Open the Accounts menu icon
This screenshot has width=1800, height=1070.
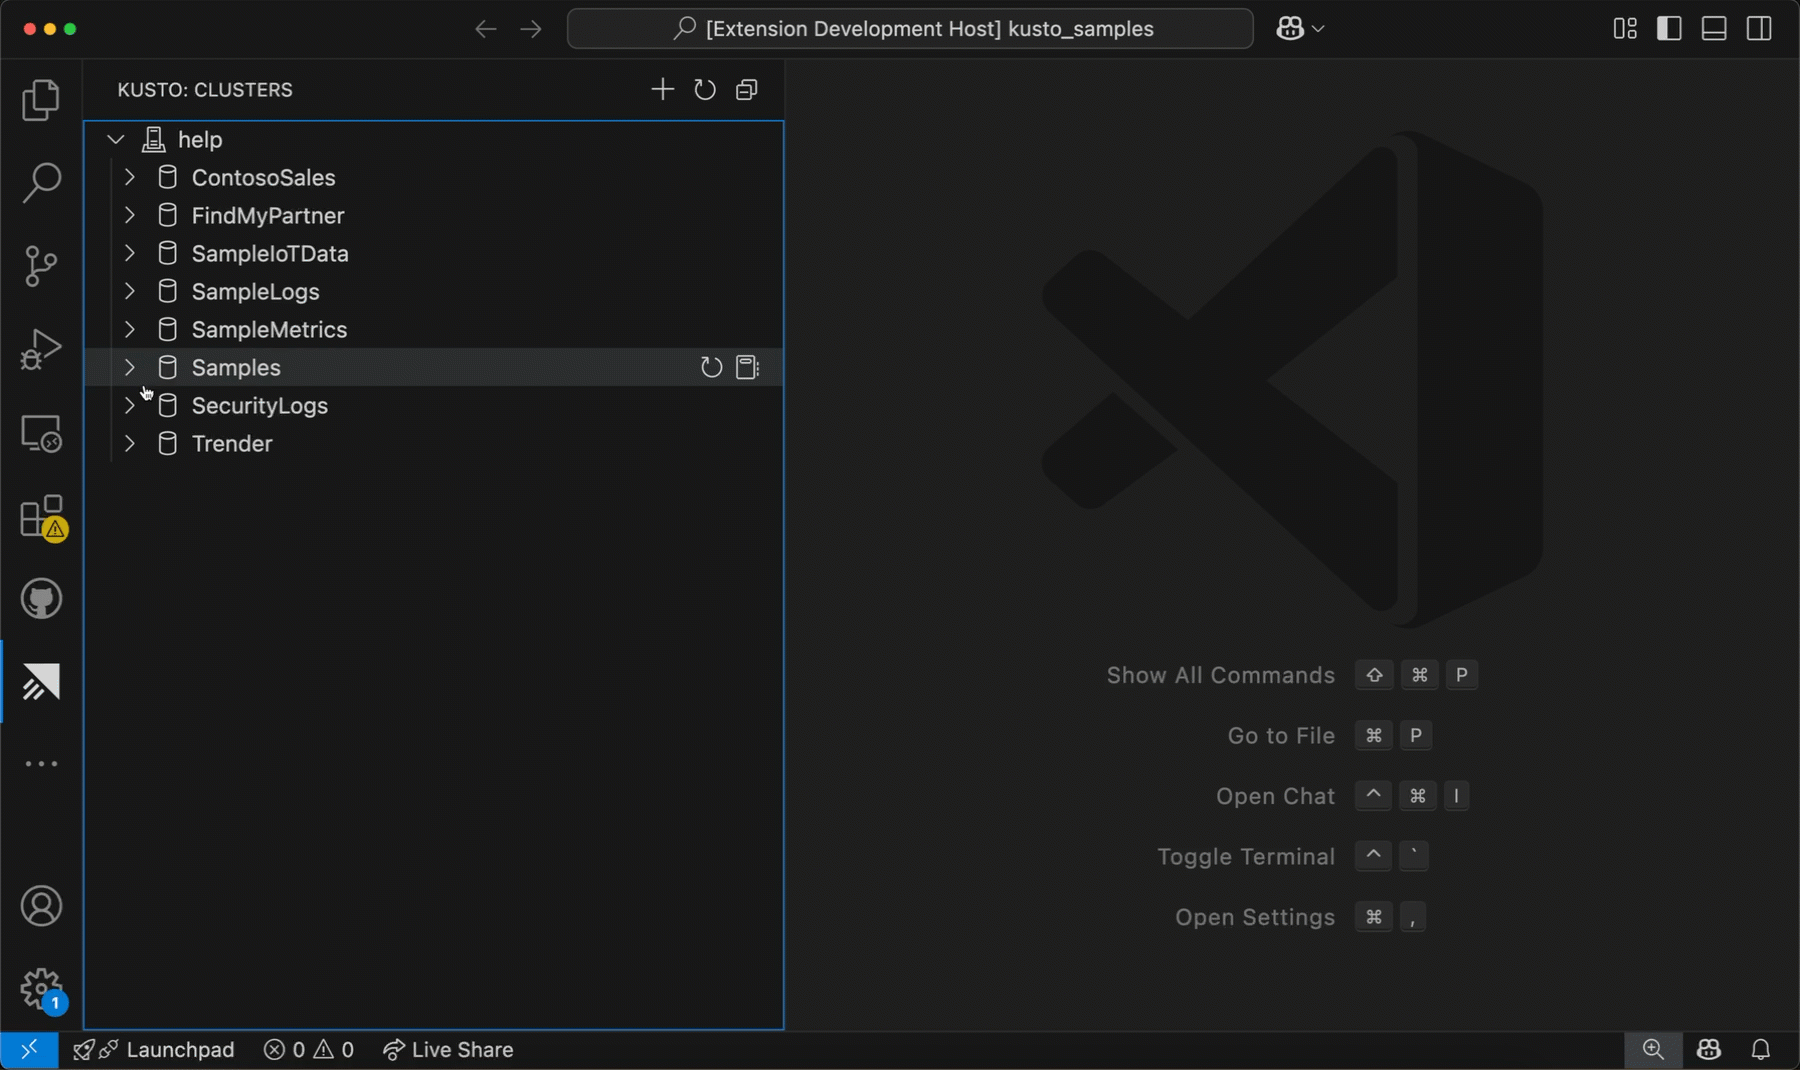41,906
